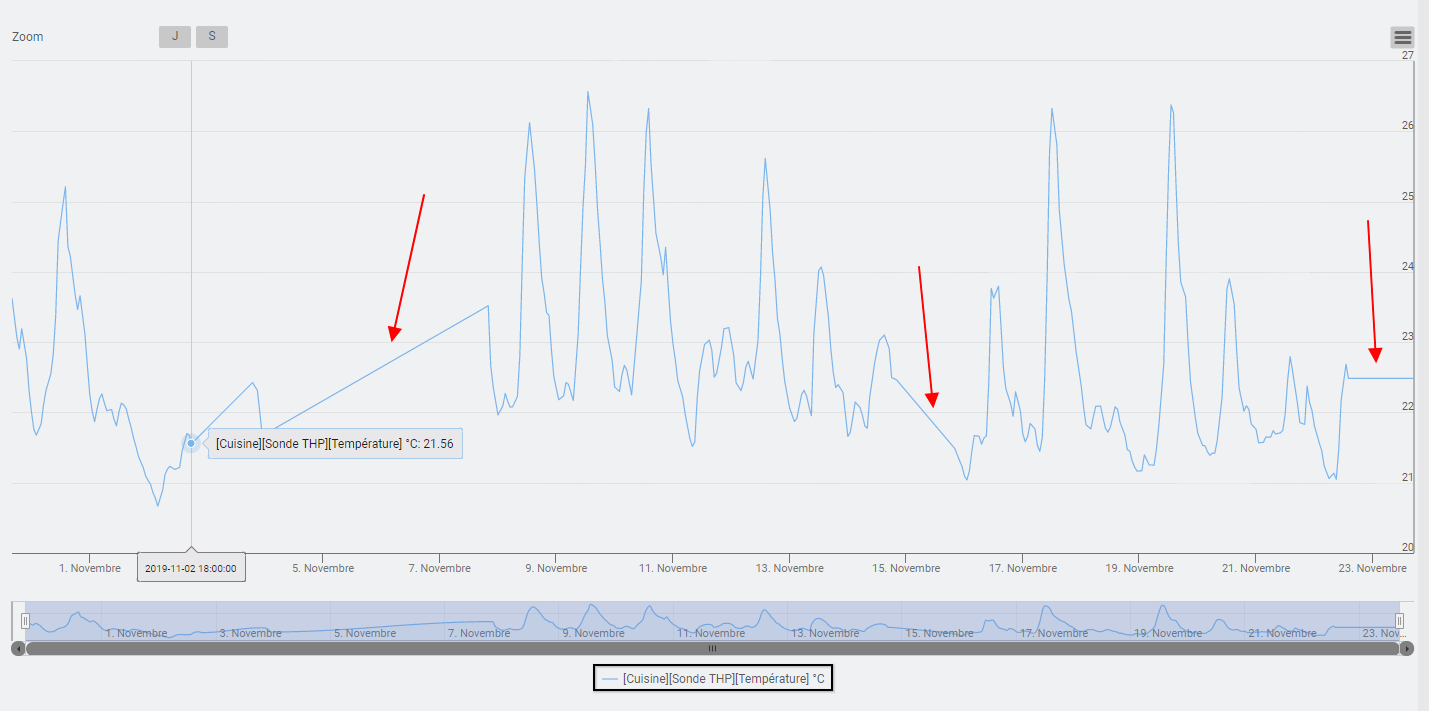
Task: Select the S zoom range button
Action: pos(212,37)
